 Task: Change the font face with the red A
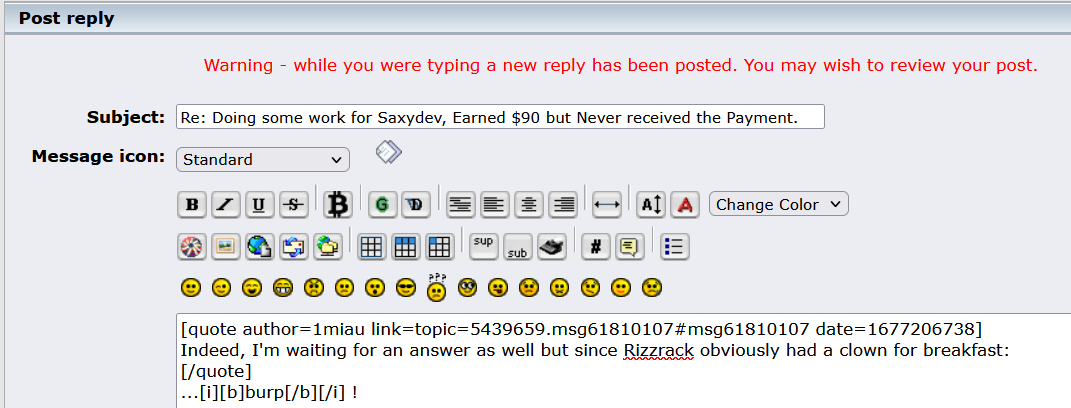[685, 205]
